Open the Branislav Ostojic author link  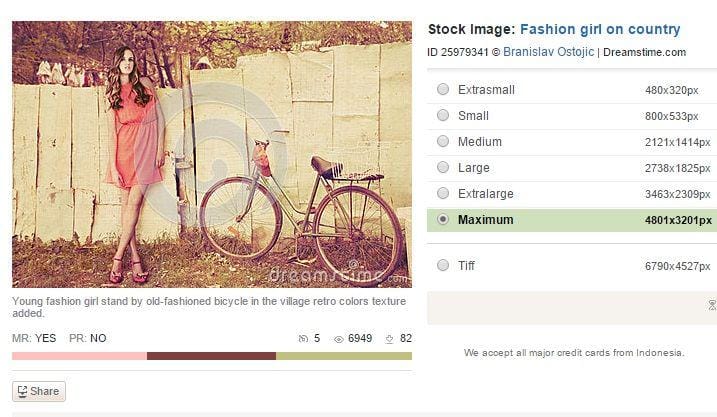(x=547, y=52)
